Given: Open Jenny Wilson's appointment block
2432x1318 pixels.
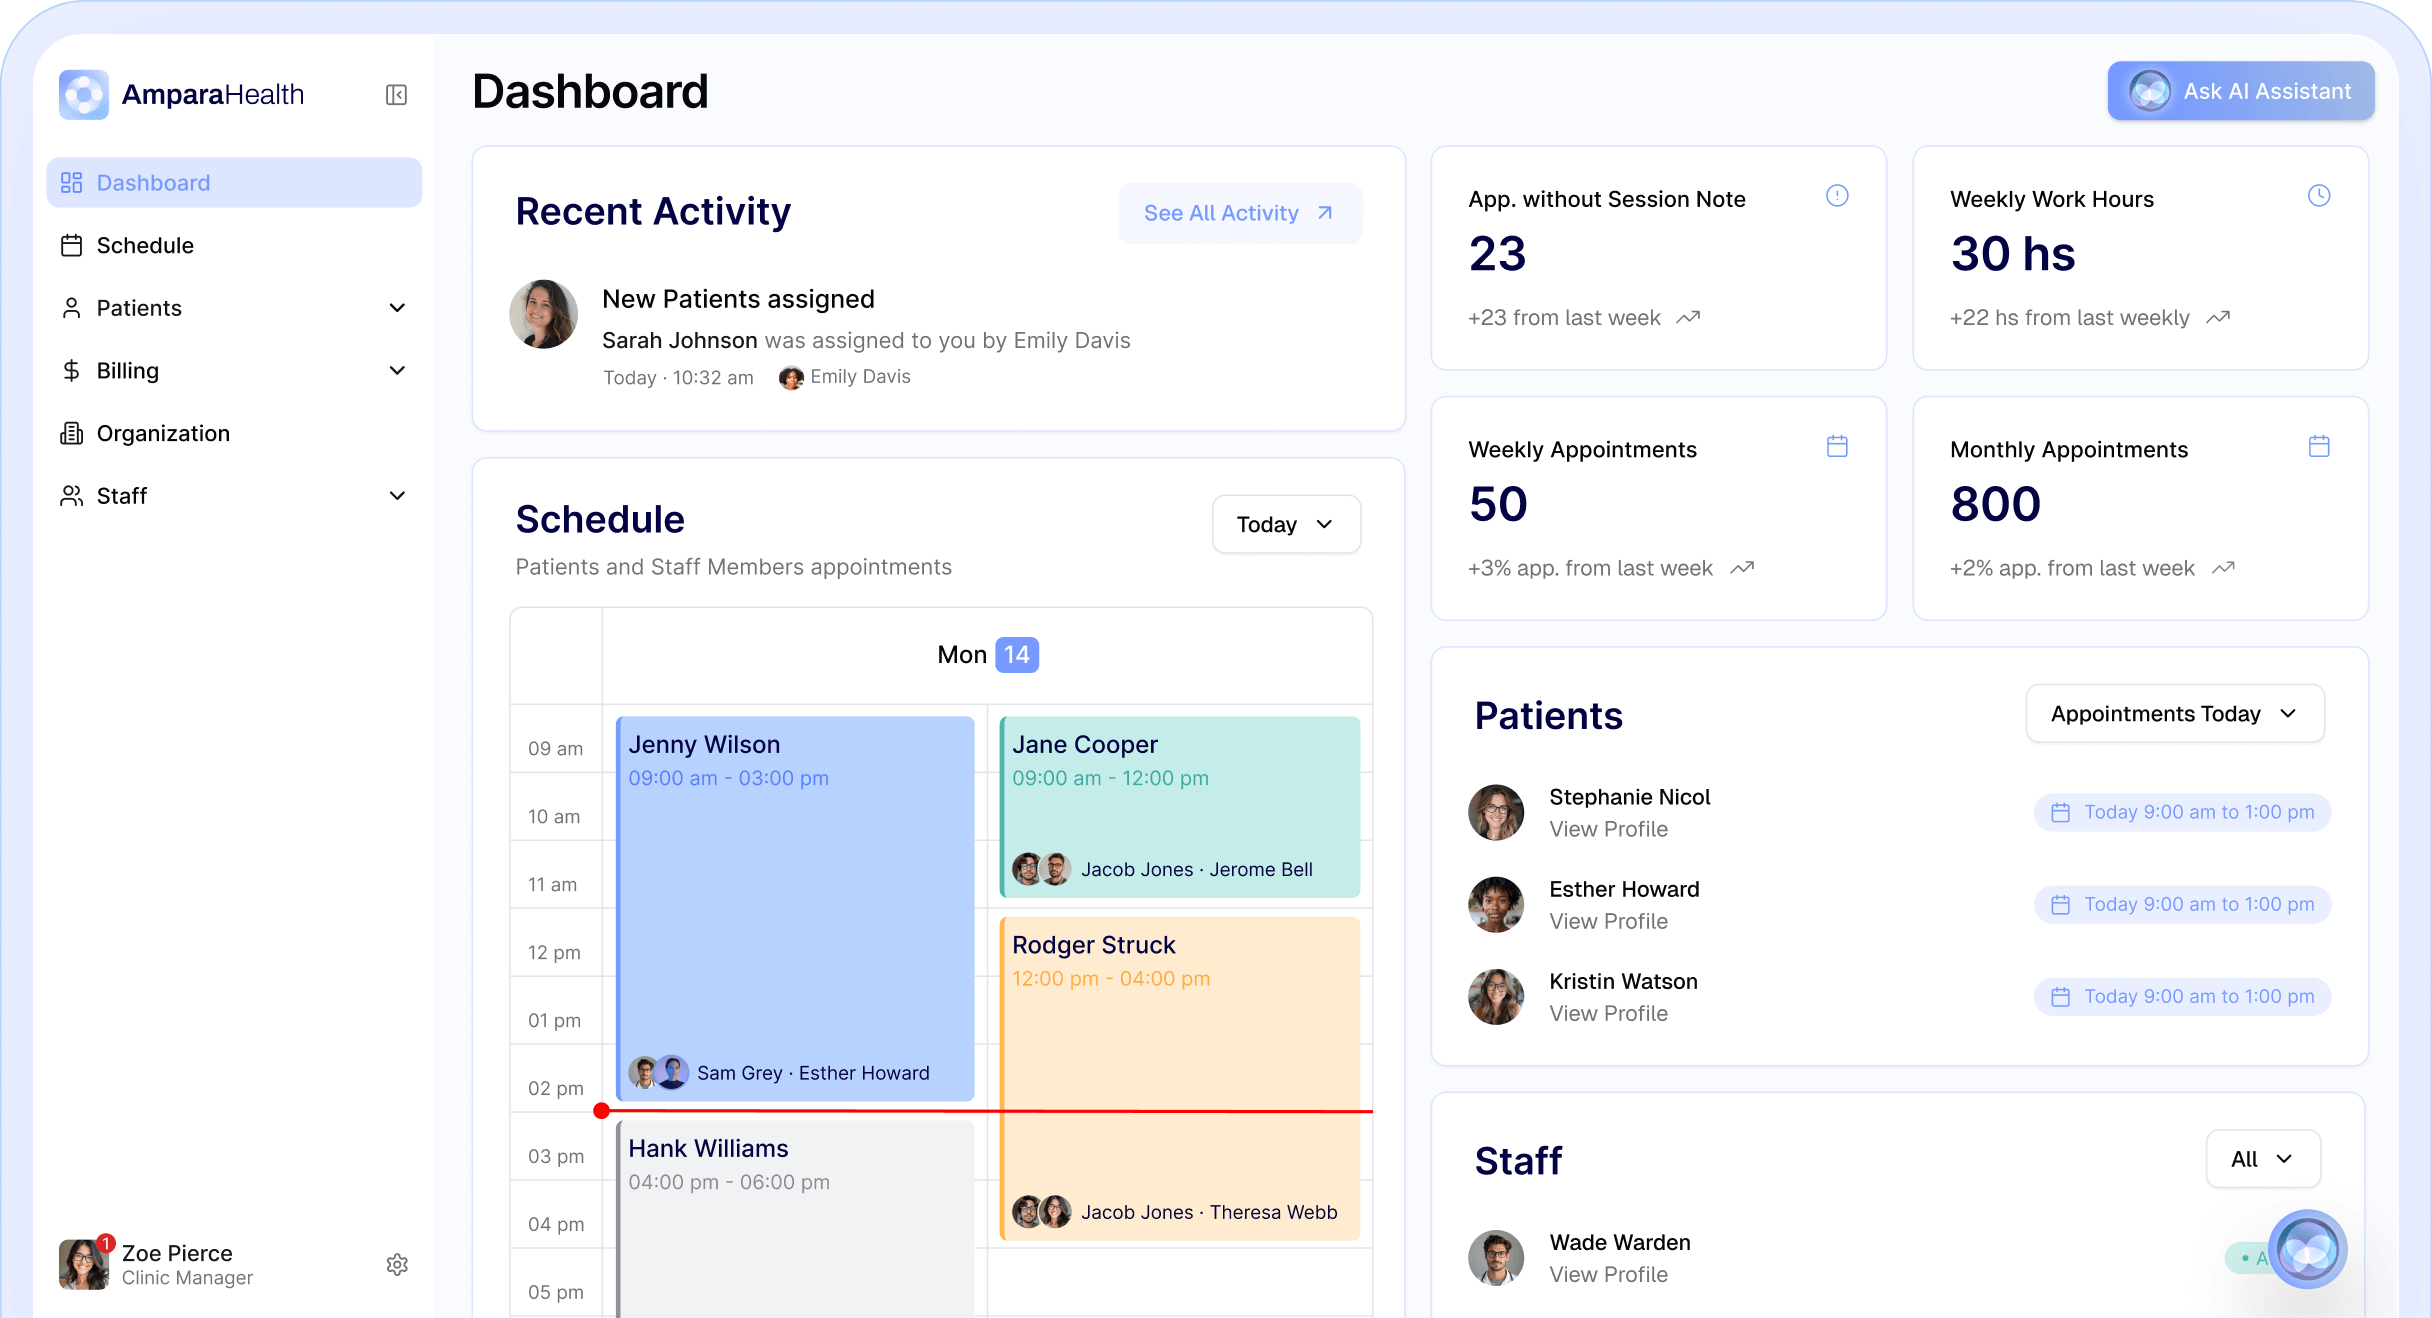Looking at the screenshot, I should point(795,909).
